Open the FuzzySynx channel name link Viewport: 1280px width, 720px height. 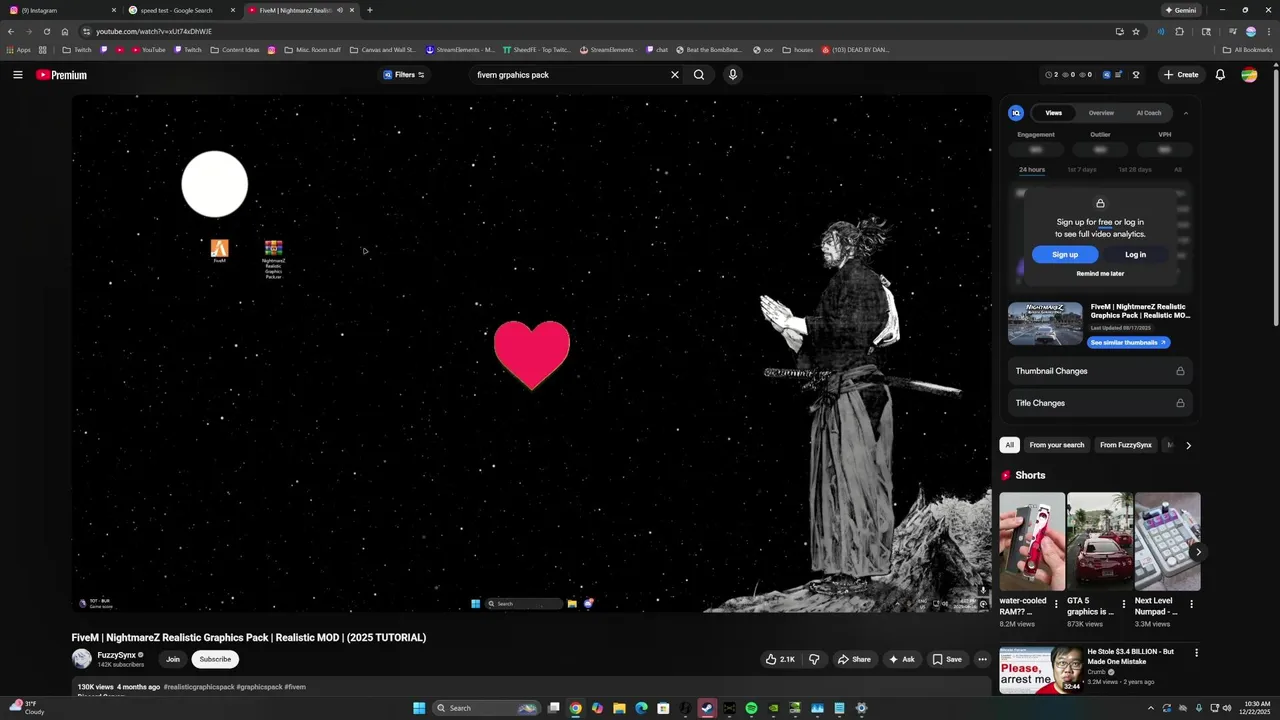pyautogui.click(x=116, y=655)
